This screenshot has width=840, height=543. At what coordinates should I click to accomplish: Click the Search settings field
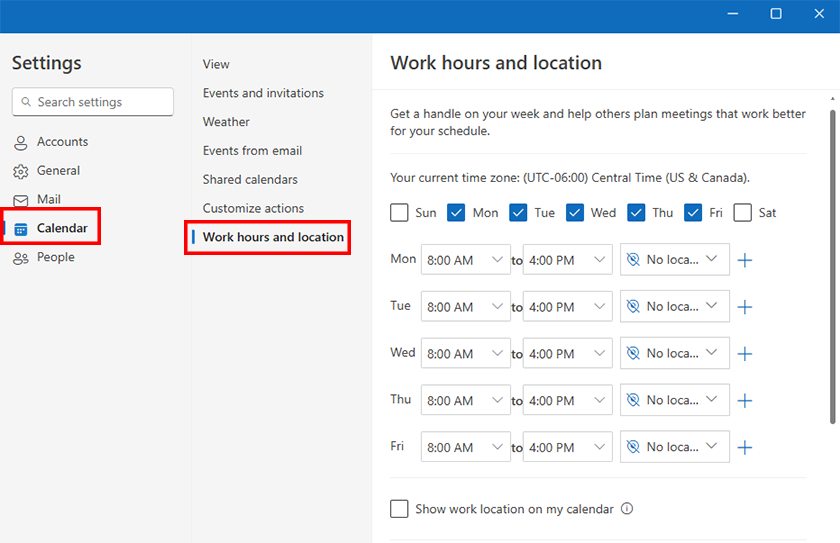click(93, 102)
